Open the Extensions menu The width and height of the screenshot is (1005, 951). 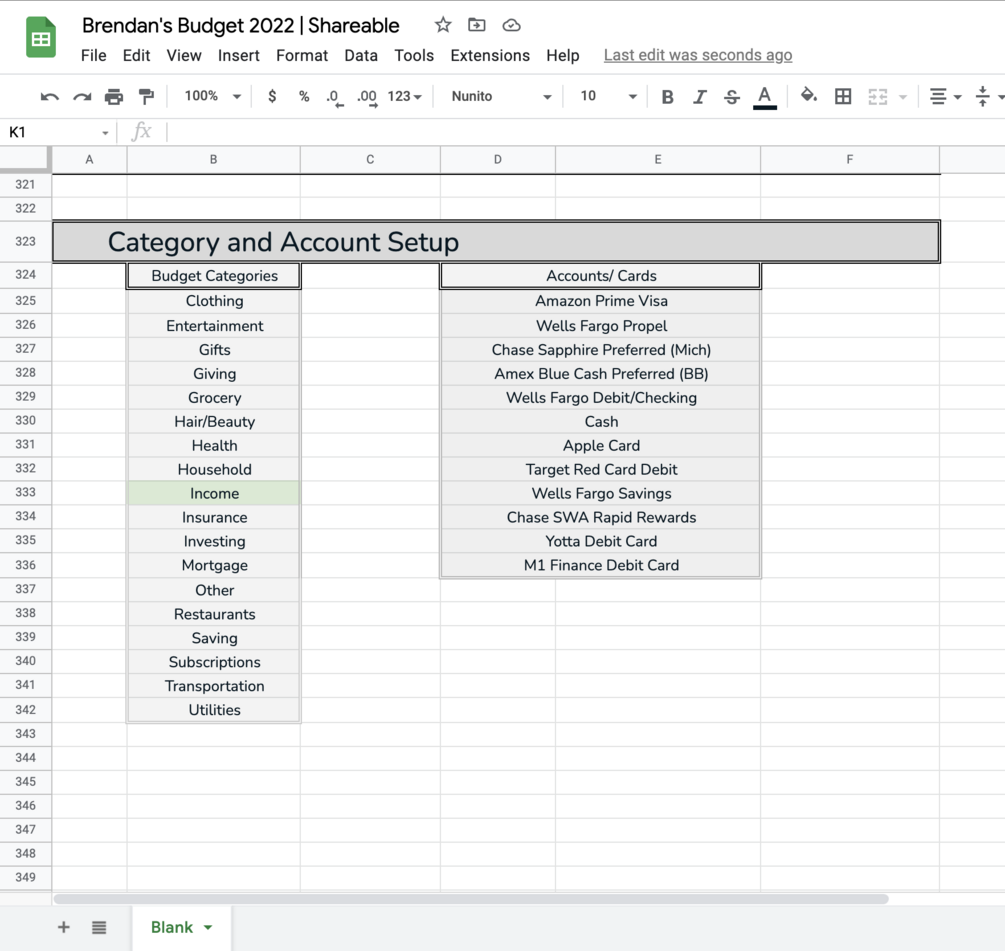pos(490,56)
